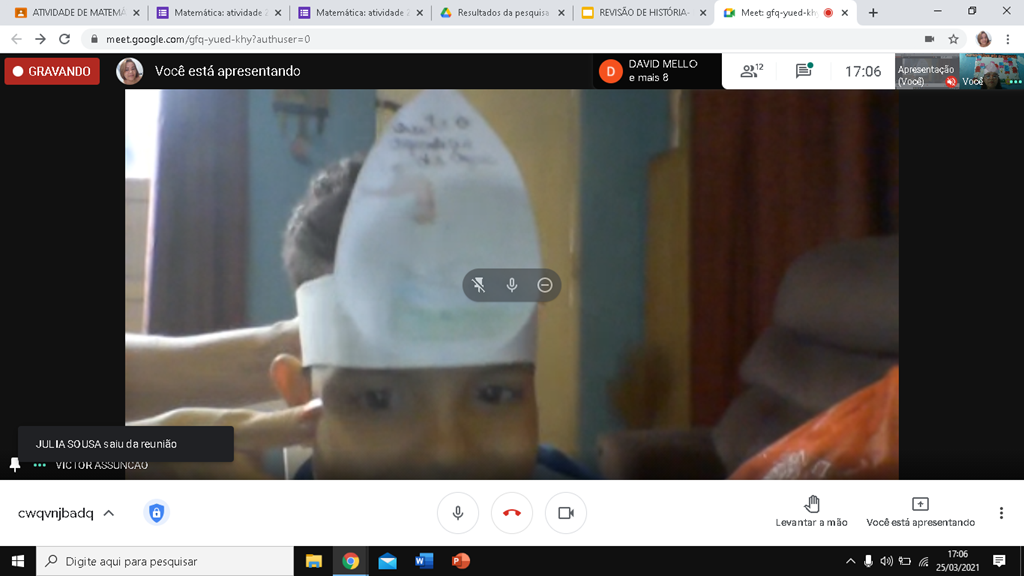Click the Windows search box
This screenshot has height=576, width=1024.
point(165,561)
